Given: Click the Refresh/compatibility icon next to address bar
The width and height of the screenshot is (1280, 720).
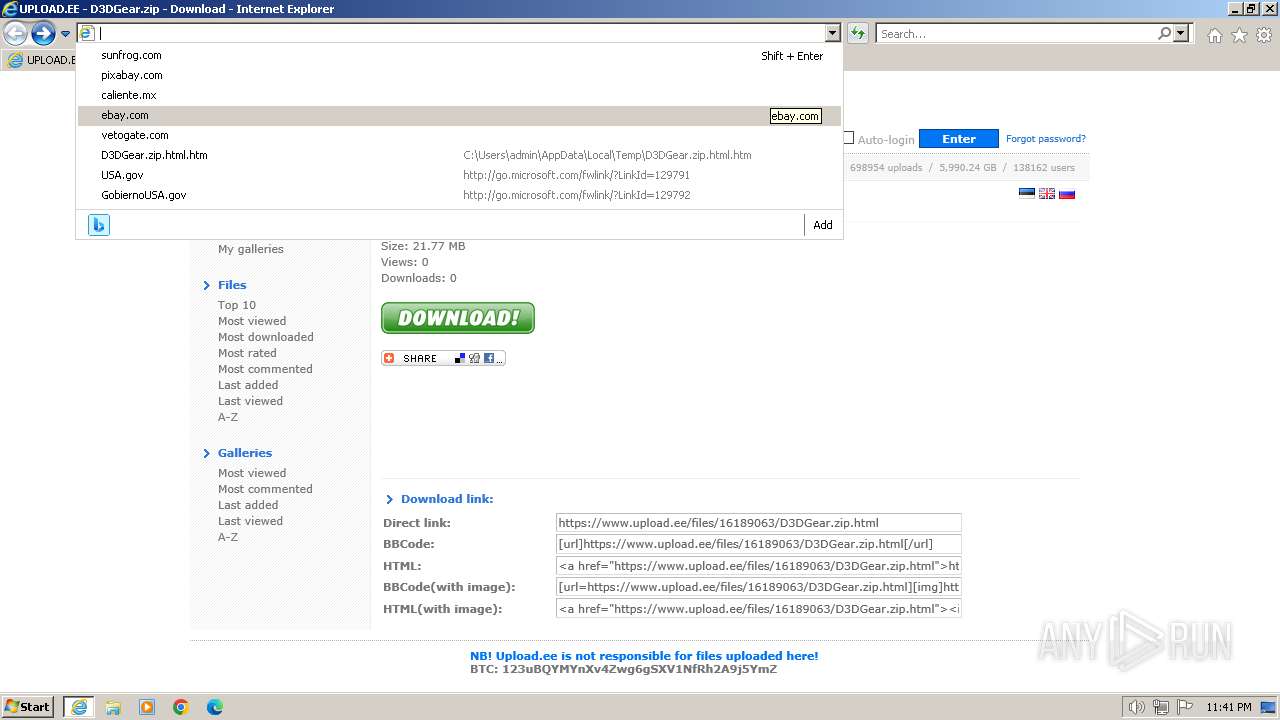Looking at the screenshot, I should point(858,34).
